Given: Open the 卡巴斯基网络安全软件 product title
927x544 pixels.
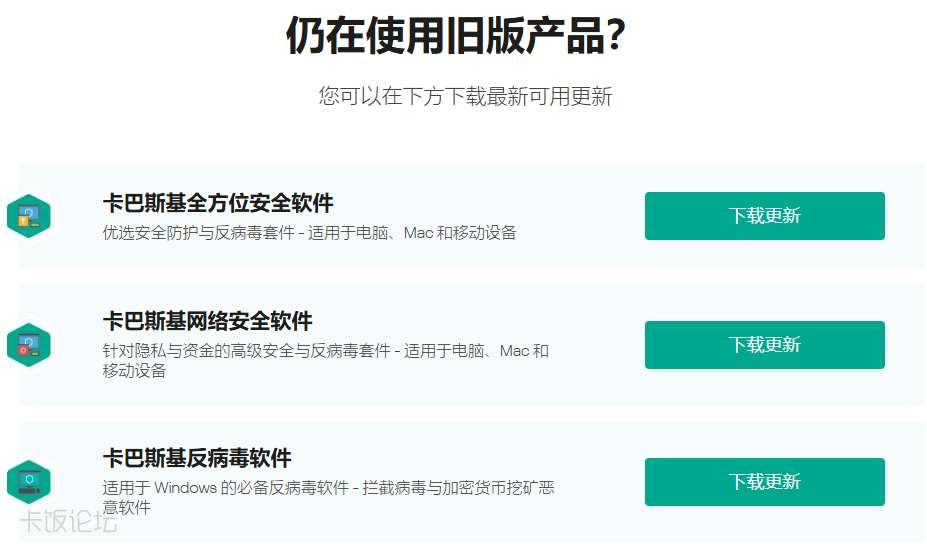Looking at the screenshot, I should point(208,321).
